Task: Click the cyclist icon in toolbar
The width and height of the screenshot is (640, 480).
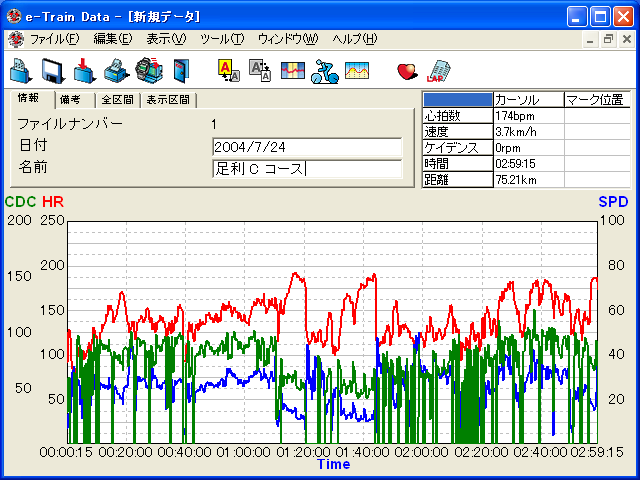Action: 323,70
